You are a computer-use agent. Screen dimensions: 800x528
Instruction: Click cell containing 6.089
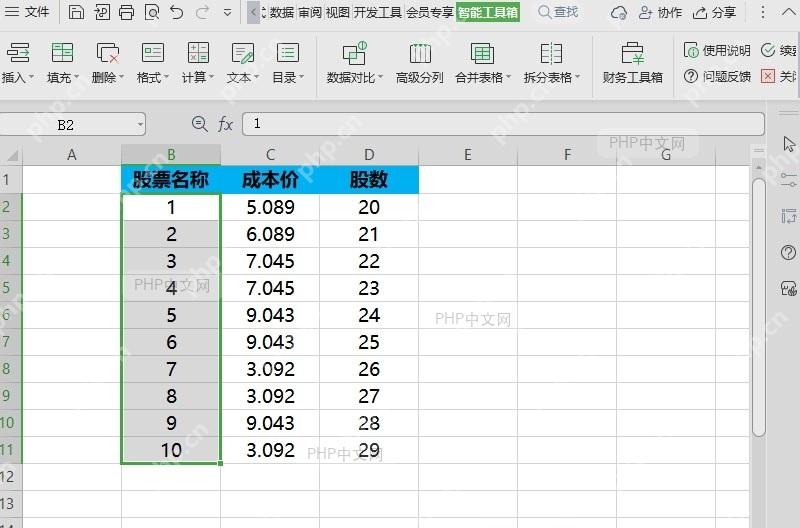(270, 234)
